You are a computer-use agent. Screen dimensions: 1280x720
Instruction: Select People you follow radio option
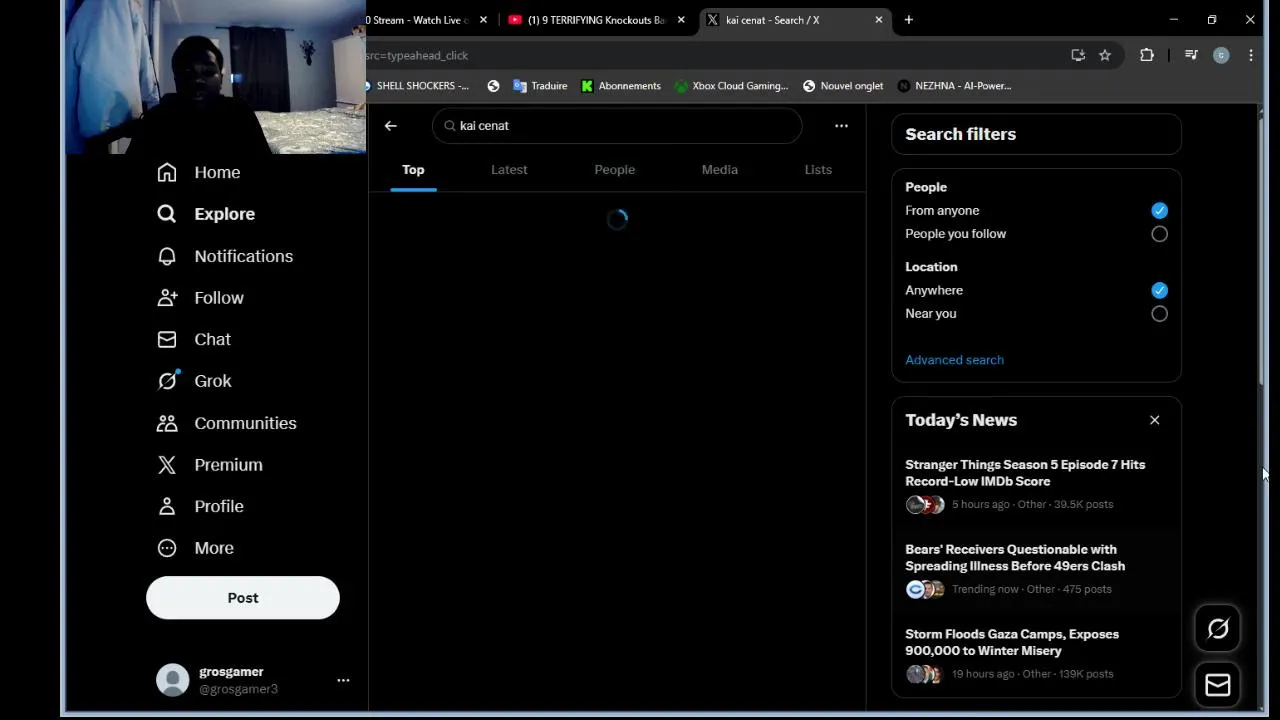(1159, 234)
